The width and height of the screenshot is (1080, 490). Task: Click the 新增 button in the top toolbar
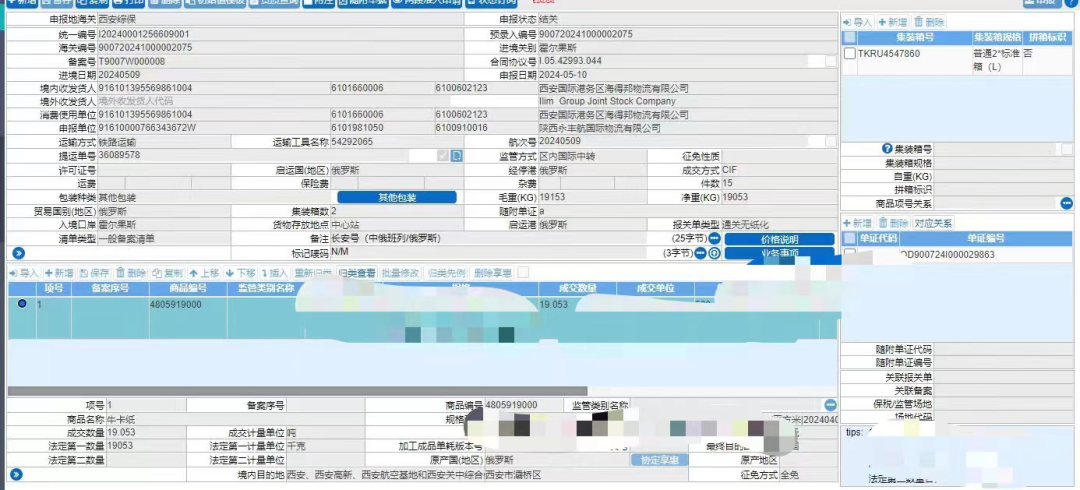point(22,3)
